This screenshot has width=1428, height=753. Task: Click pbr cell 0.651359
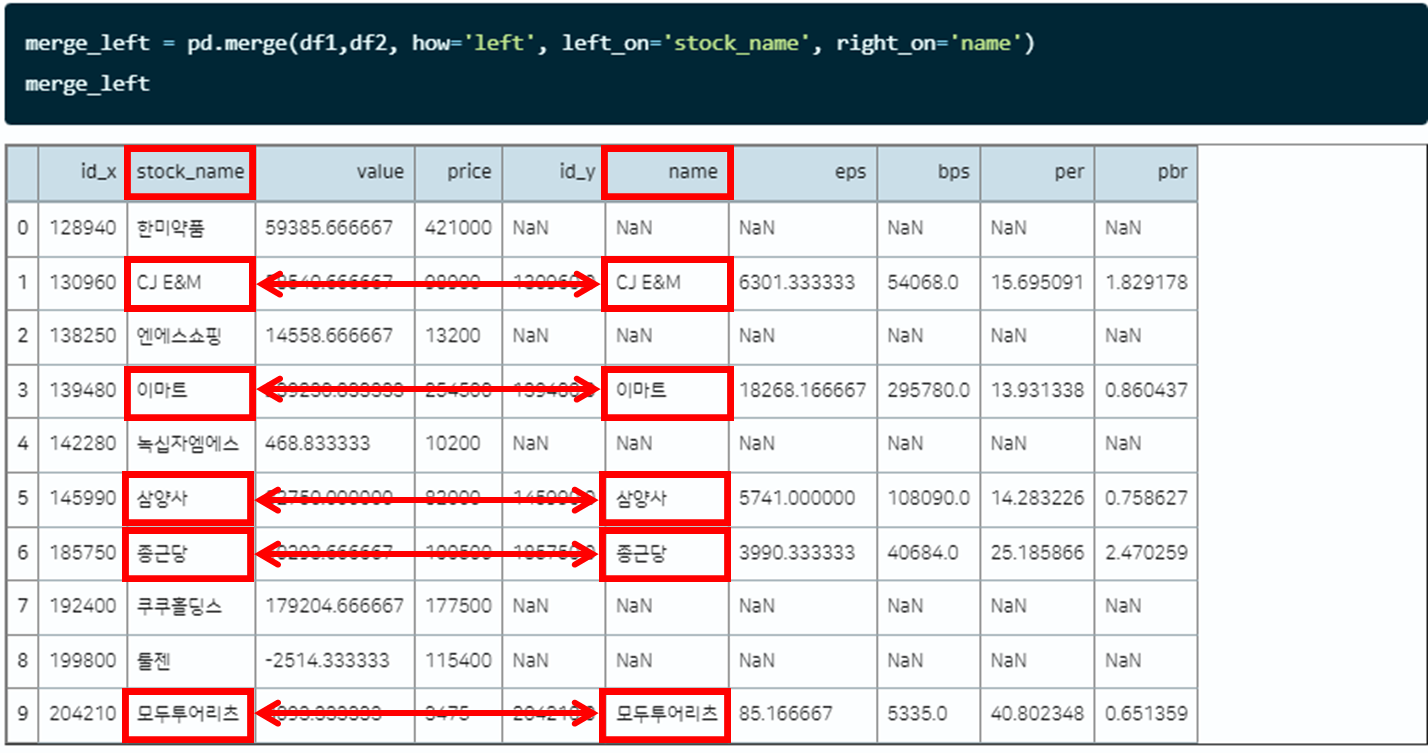(x=1146, y=714)
